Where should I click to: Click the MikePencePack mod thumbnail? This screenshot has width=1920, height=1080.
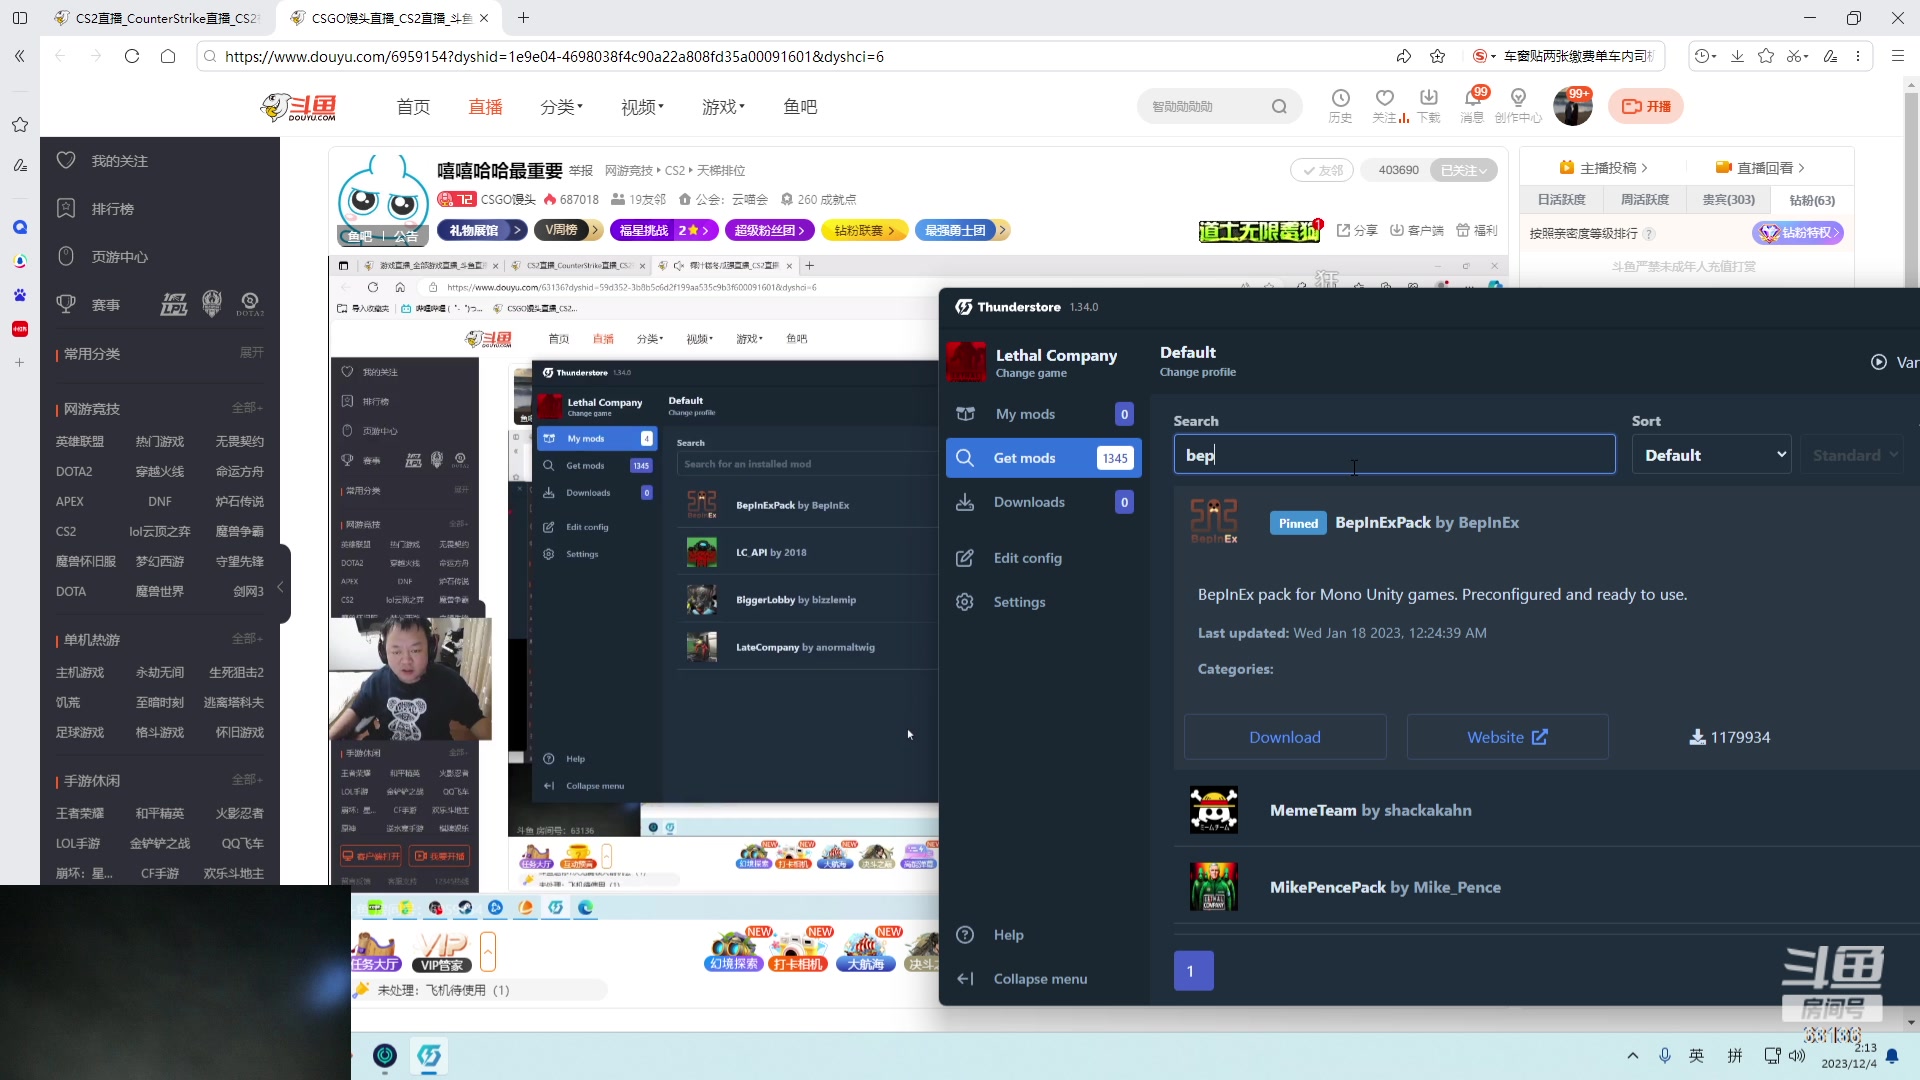(x=1214, y=887)
